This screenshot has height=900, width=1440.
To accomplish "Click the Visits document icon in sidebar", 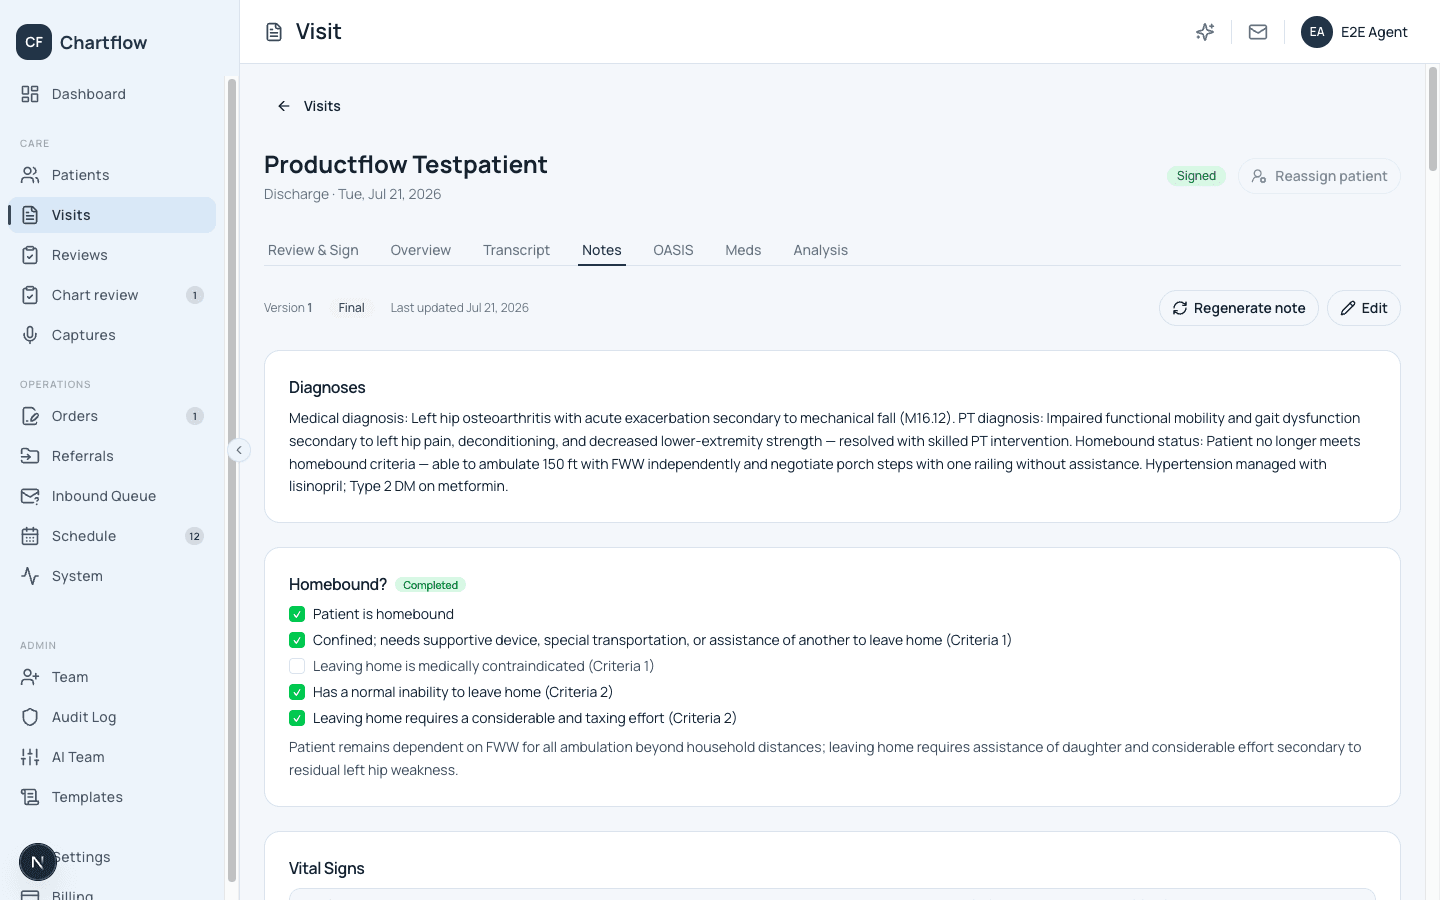I will (30, 215).
